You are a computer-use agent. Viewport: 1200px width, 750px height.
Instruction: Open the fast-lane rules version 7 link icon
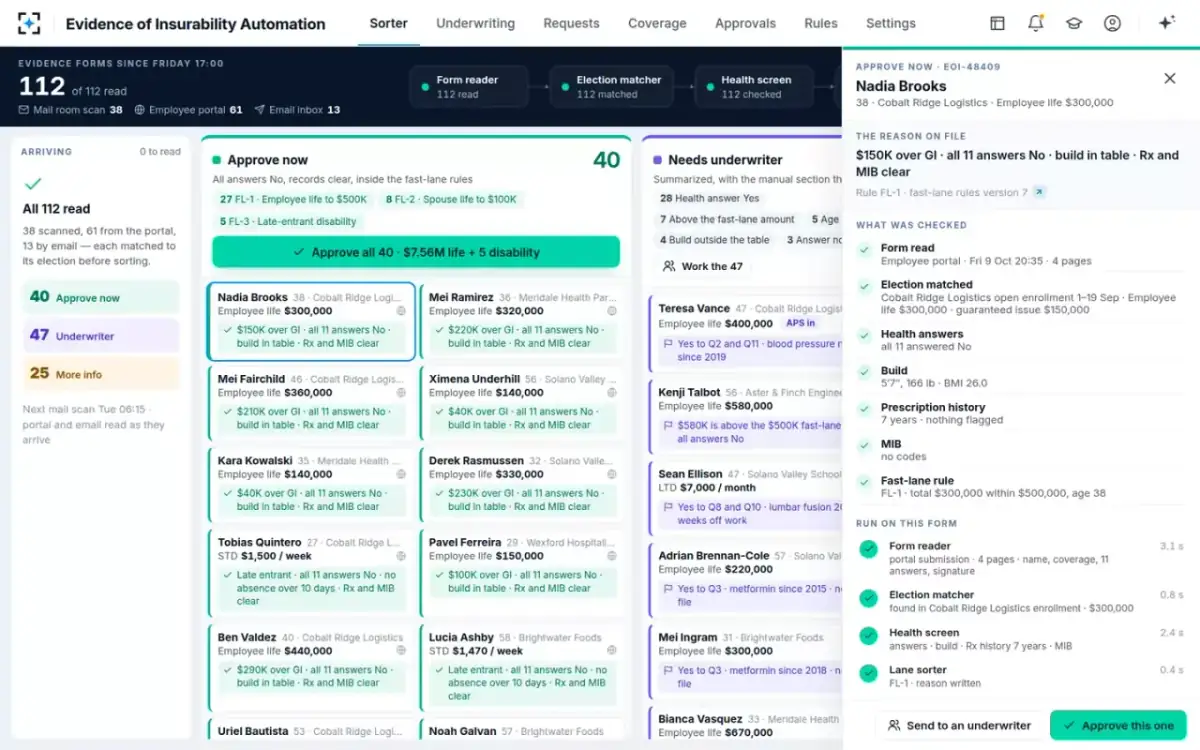(1039, 192)
